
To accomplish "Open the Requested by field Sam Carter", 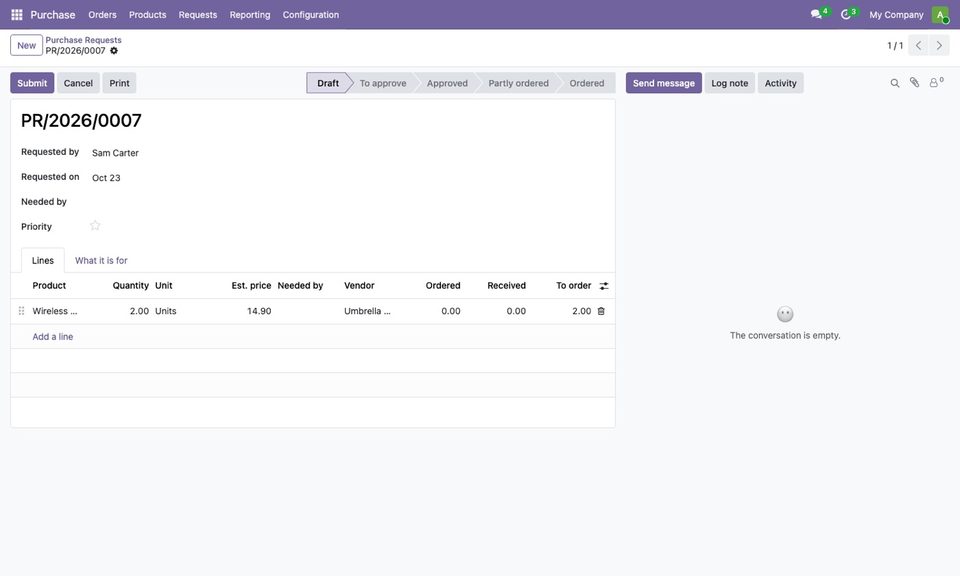I will (x=115, y=153).
